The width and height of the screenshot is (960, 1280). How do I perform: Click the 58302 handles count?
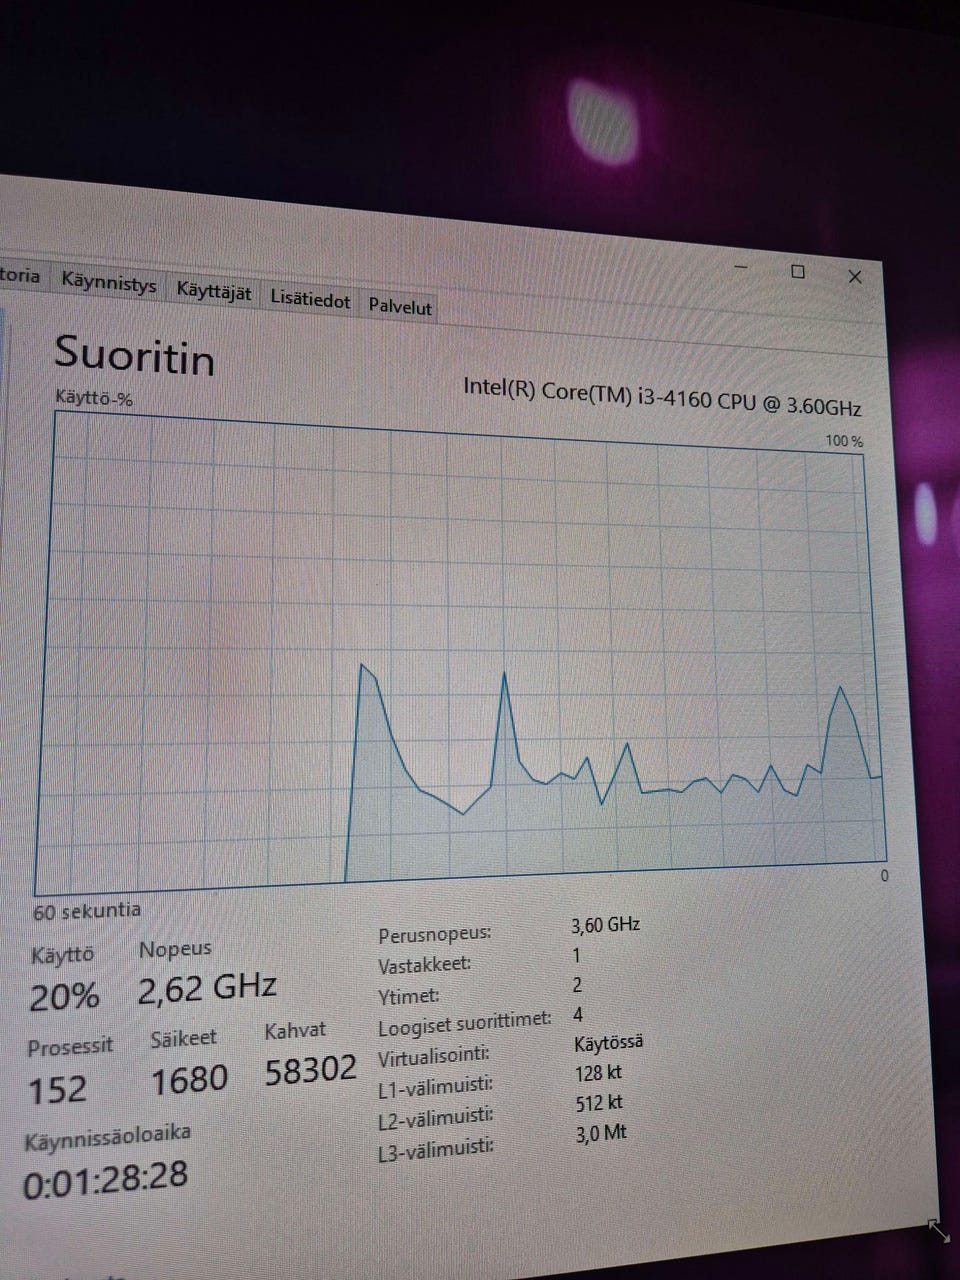point(311,1070)
